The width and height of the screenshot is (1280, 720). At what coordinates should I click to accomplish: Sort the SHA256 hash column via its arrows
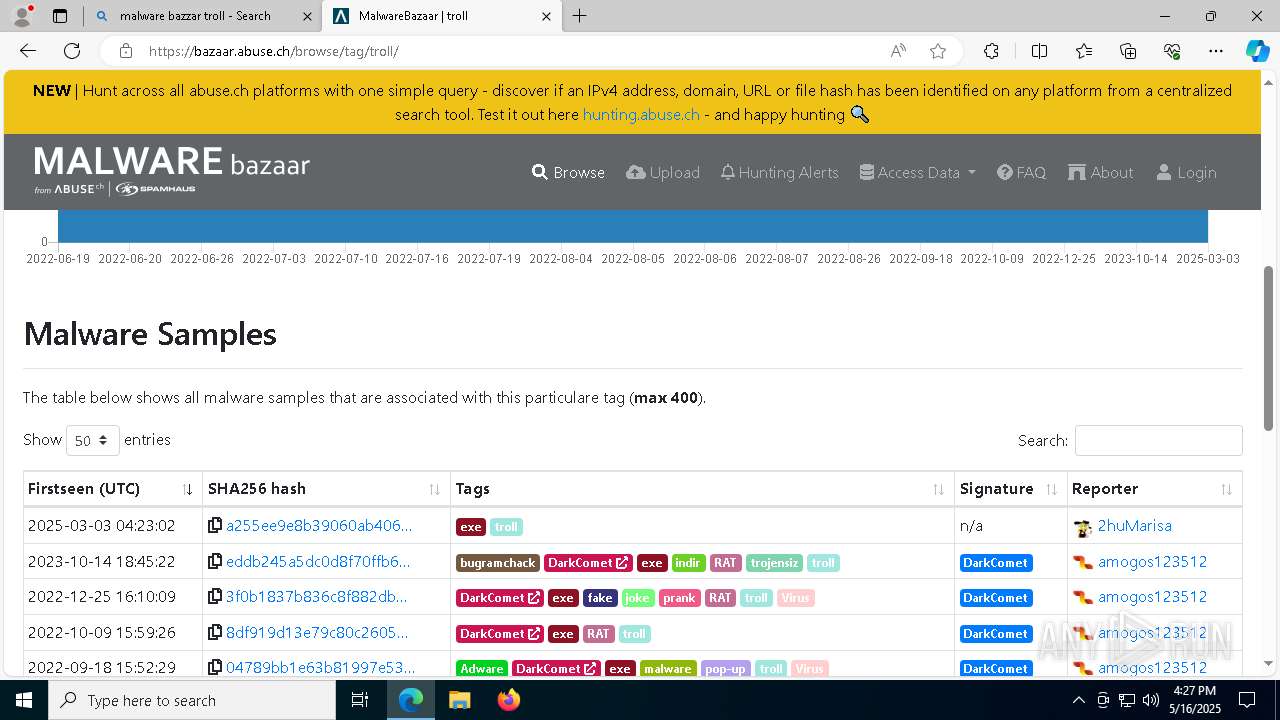pos(435,489)
